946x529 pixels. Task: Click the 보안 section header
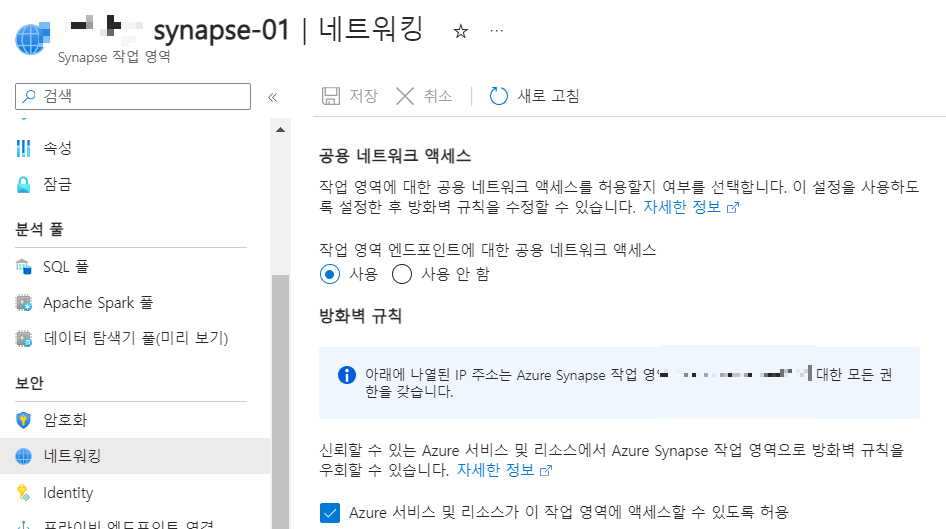tap(30, 383)
